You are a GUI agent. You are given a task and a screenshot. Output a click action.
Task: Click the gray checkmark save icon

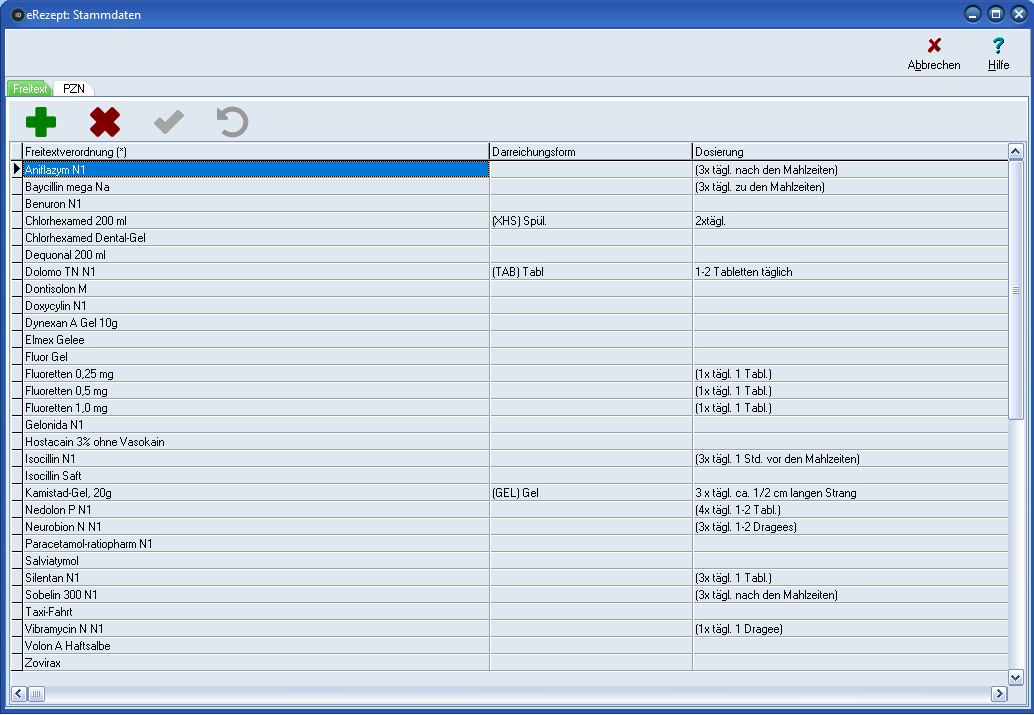coord(169,122)
